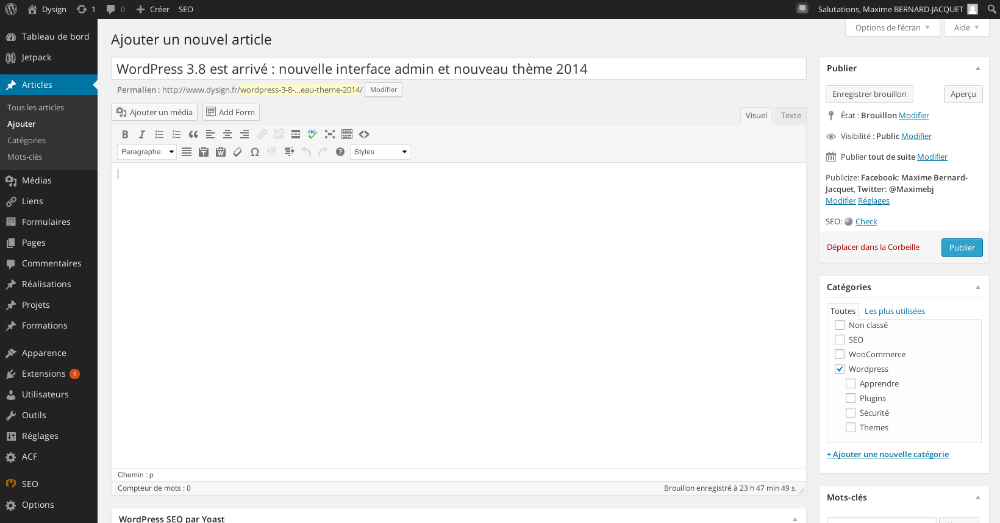Show Les plus utilisées categories tab
1000x523 pixels.
click(894, 311)
